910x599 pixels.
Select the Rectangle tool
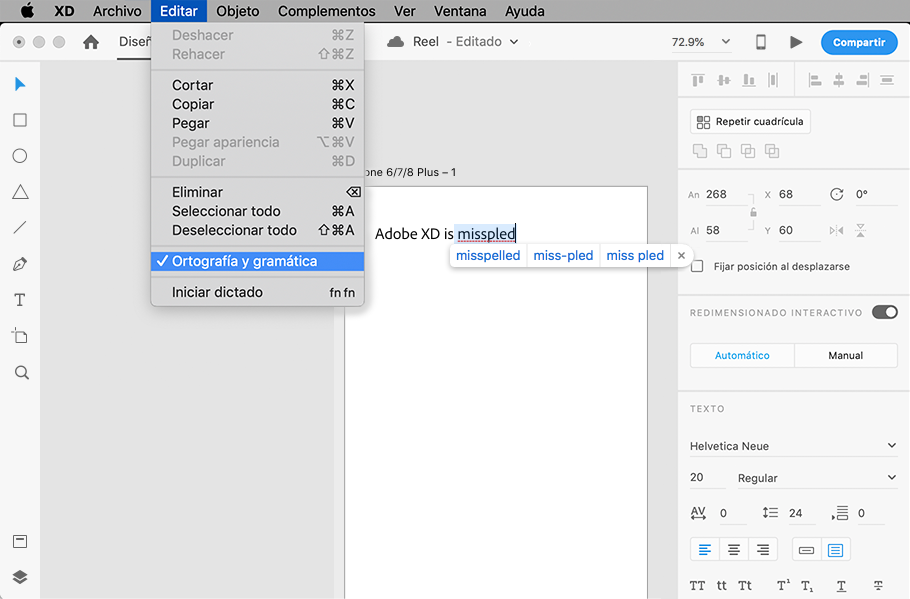20,120
